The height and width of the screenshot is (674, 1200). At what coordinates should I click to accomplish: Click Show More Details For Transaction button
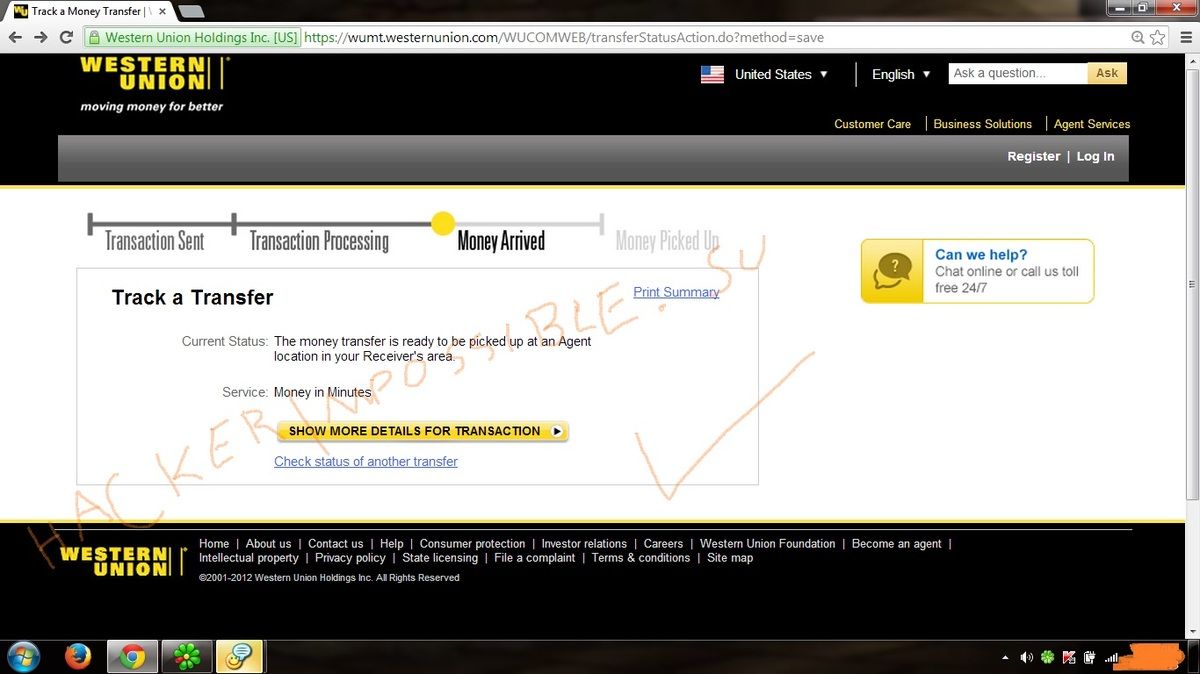point(422,431)
